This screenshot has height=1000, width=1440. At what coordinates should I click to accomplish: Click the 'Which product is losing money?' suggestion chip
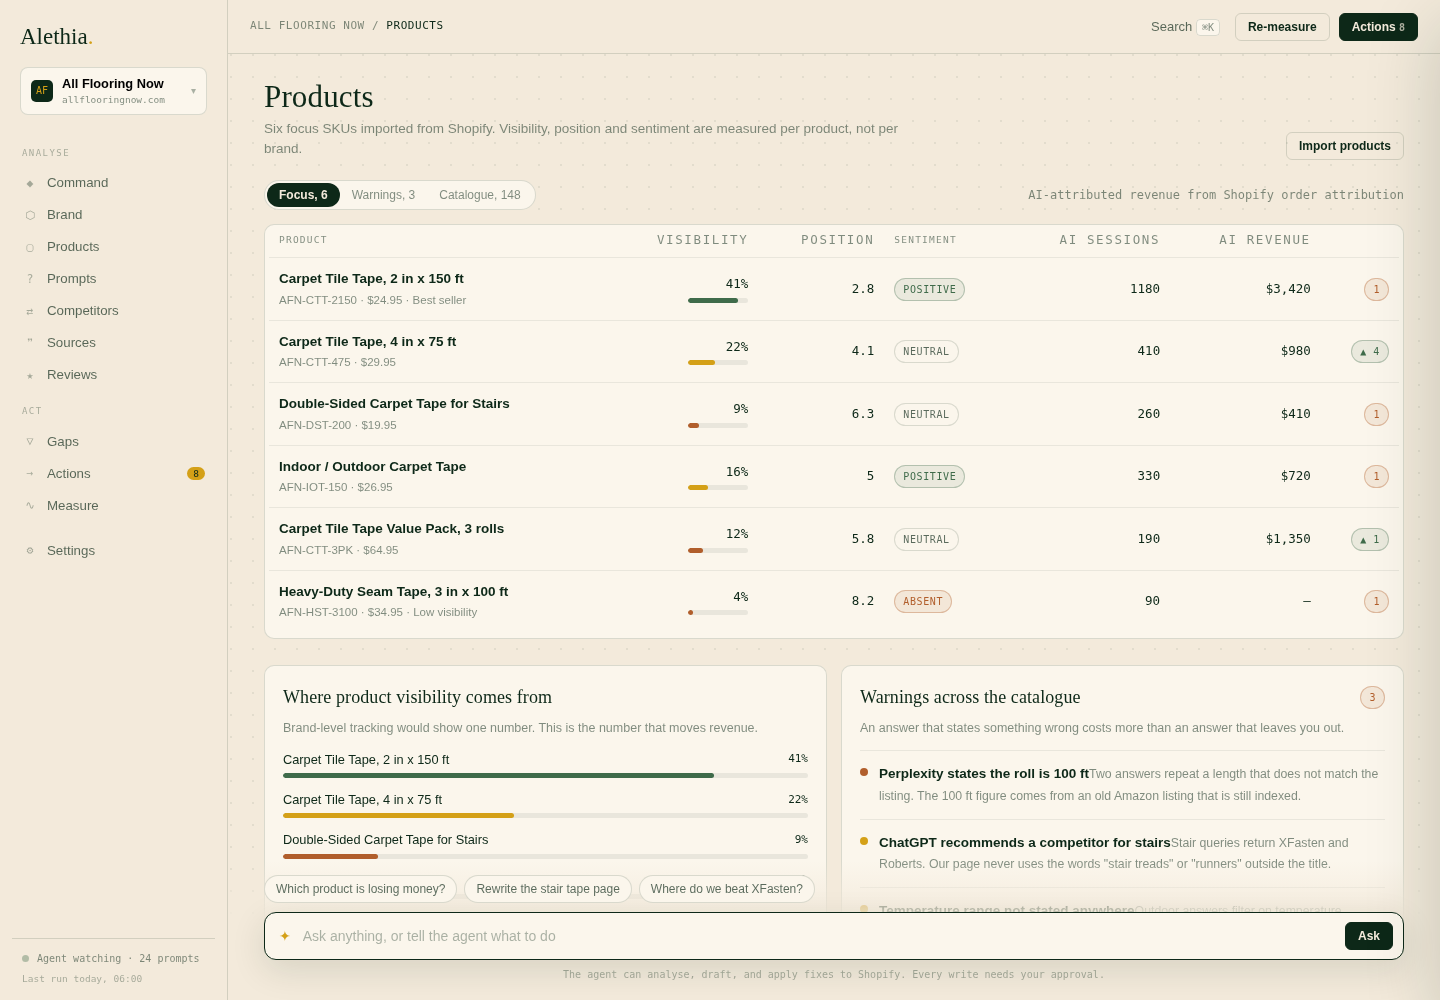coord(360,889)
